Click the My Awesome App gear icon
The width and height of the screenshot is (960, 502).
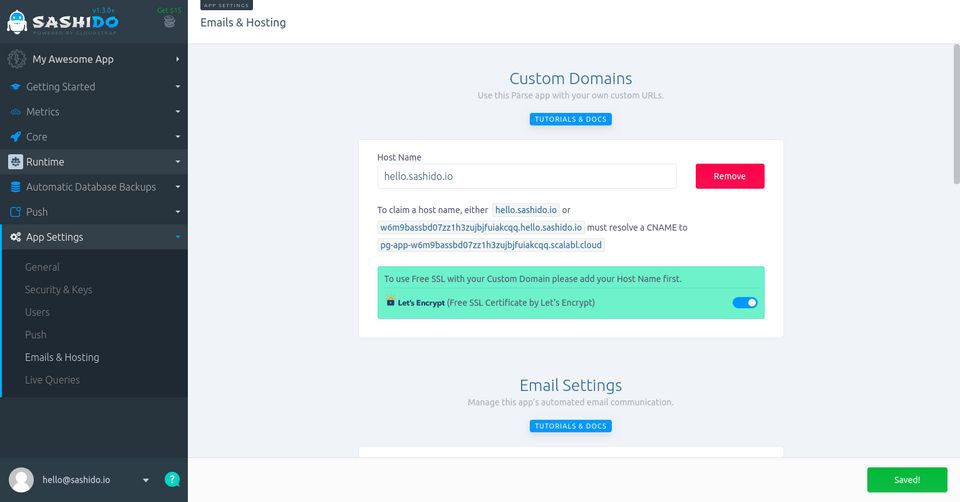pos(17,59)
